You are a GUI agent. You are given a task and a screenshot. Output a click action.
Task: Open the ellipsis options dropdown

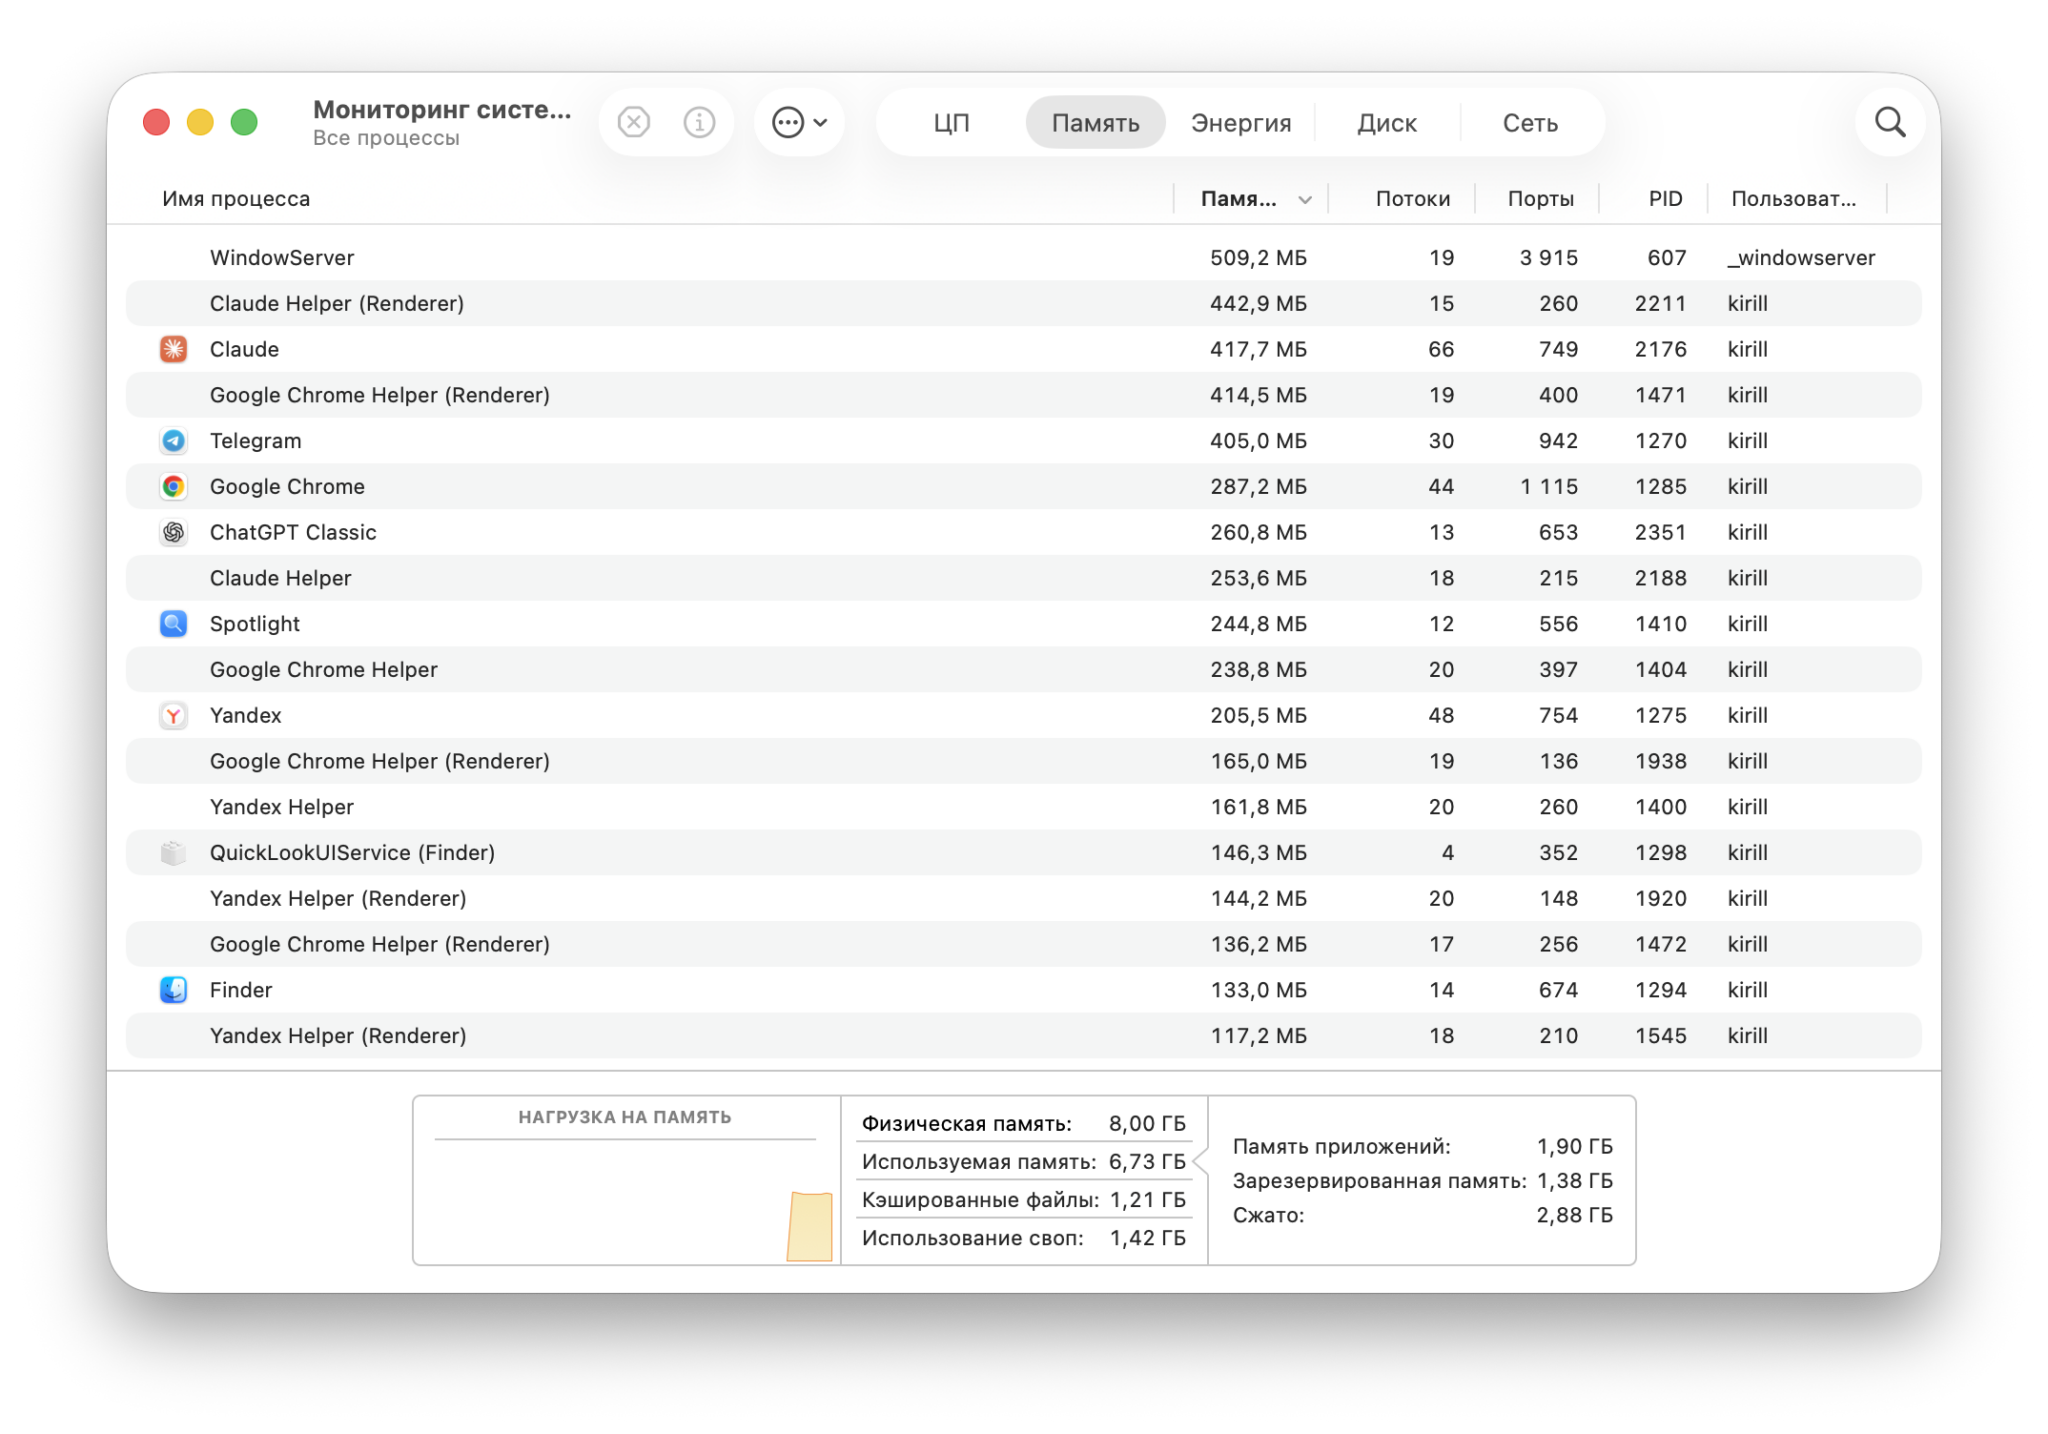tap(799, 122)
